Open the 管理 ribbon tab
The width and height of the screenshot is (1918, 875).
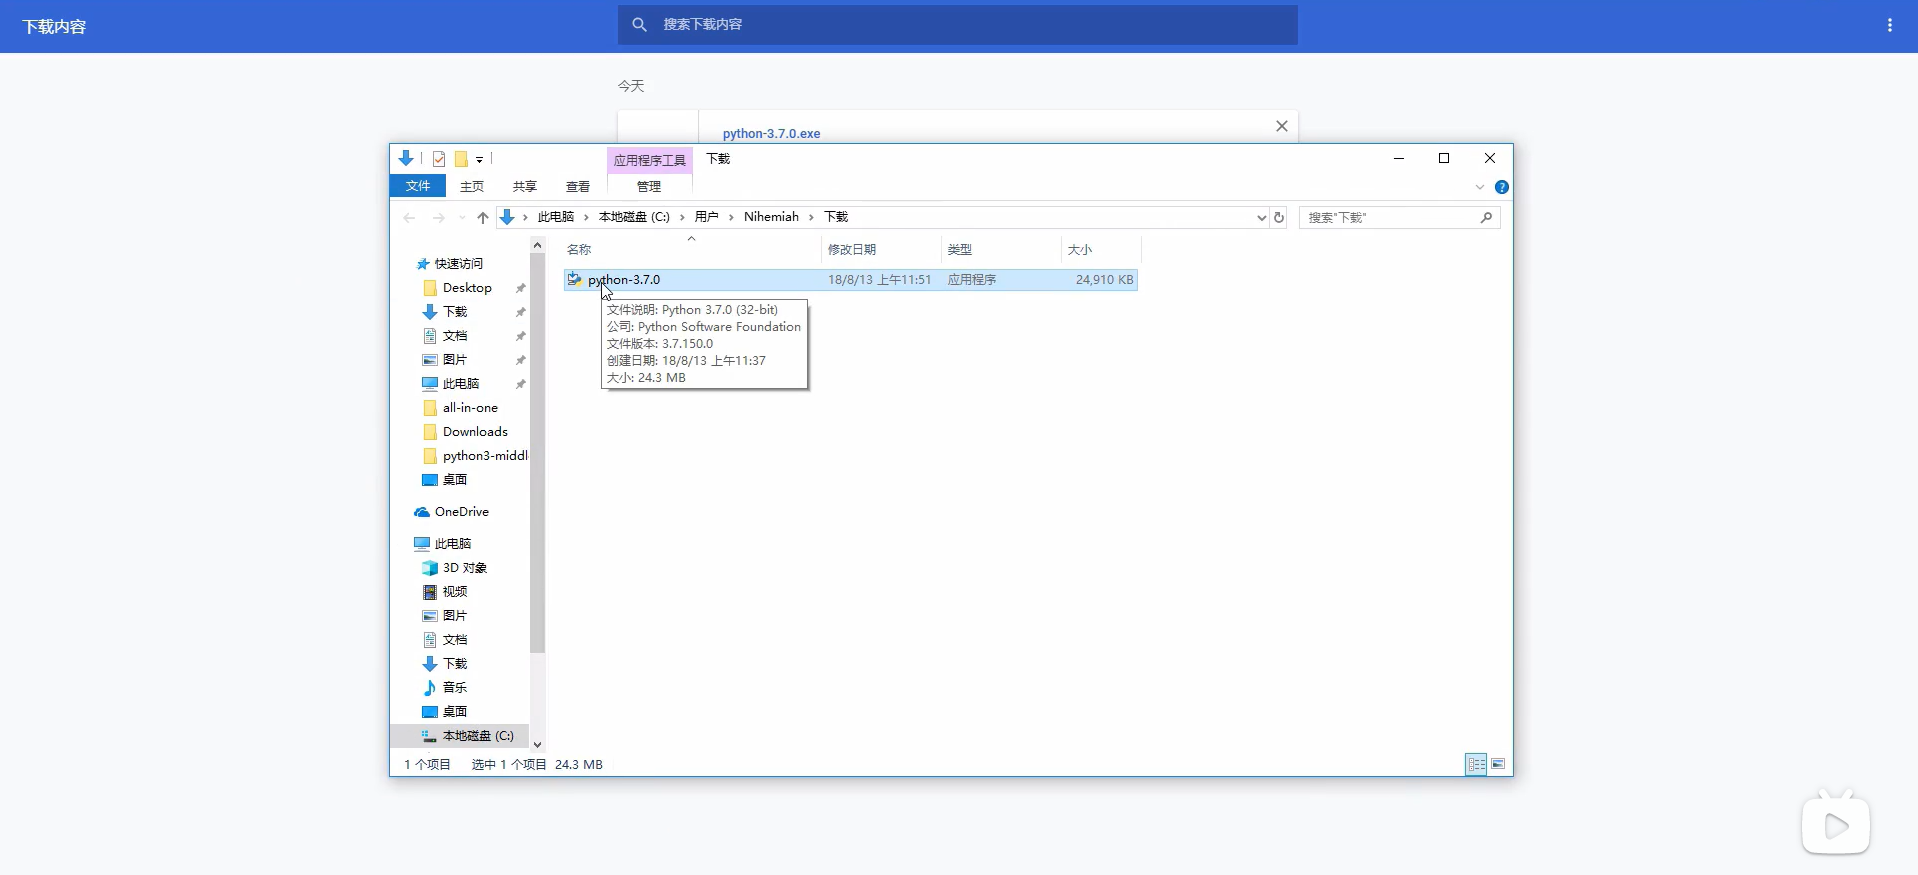point(649,186)
